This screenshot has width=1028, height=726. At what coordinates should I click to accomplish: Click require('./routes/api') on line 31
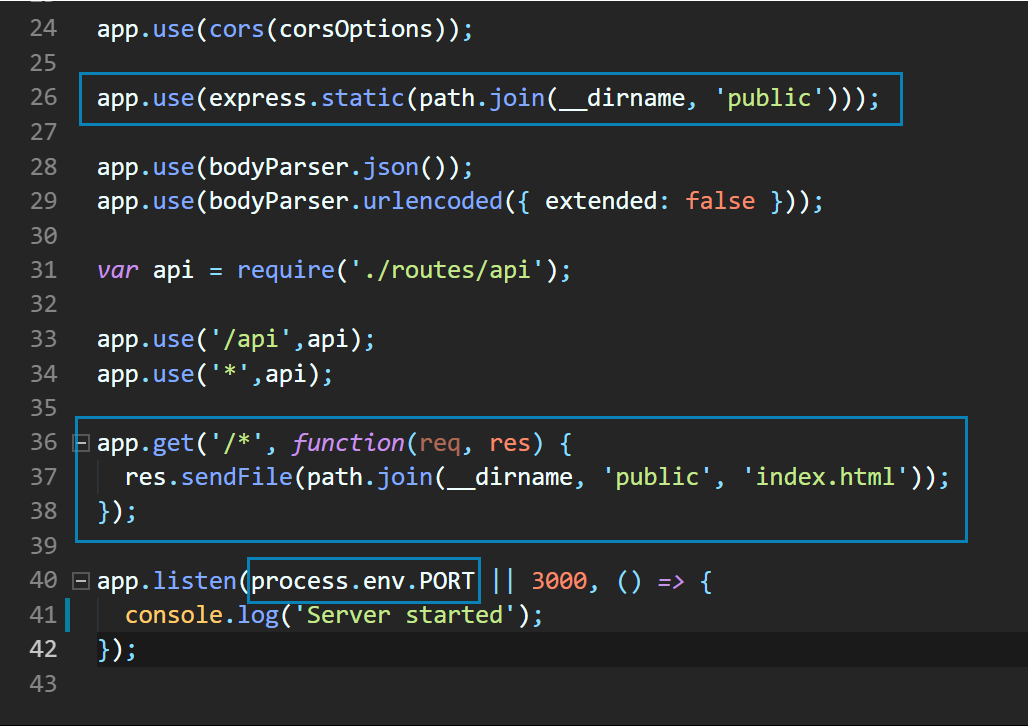(x=398, y=270)
